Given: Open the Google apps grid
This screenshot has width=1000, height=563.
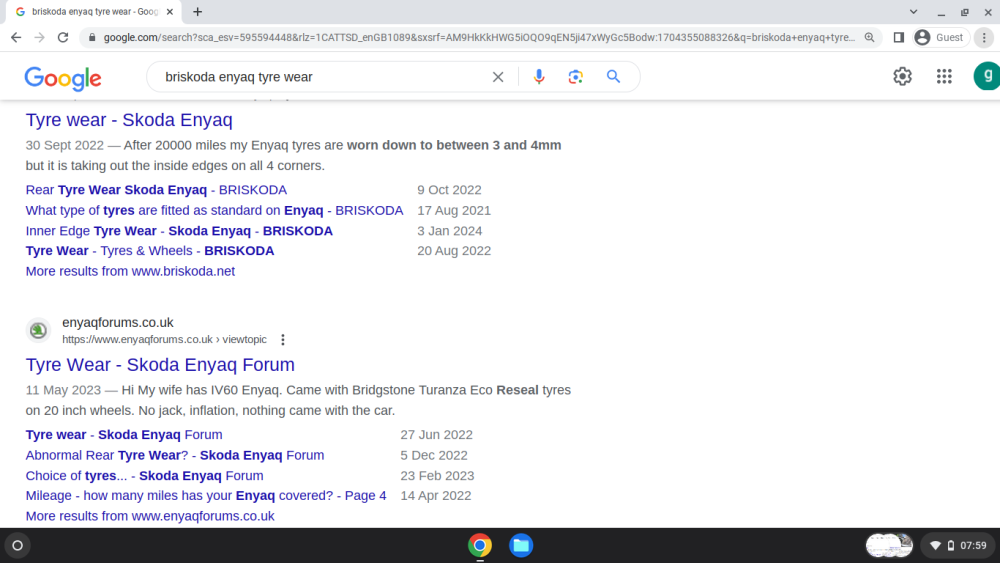Looking at the screenshot, I should tap(944, 77).
